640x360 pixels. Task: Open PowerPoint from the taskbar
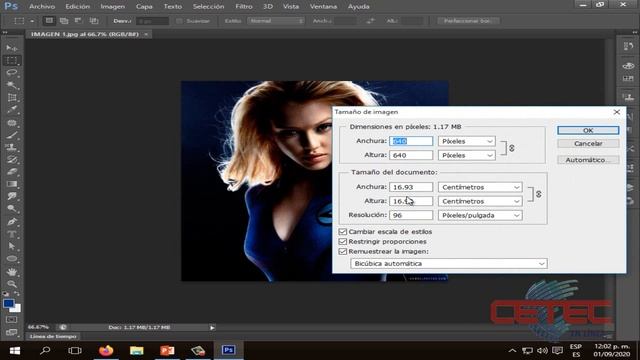point(167,351)
